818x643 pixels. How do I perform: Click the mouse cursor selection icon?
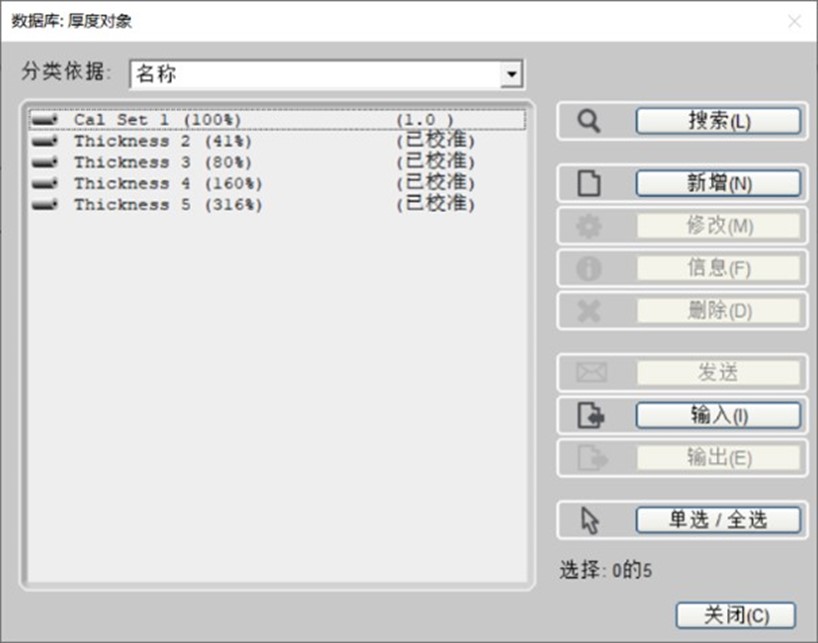coord(589,520)
